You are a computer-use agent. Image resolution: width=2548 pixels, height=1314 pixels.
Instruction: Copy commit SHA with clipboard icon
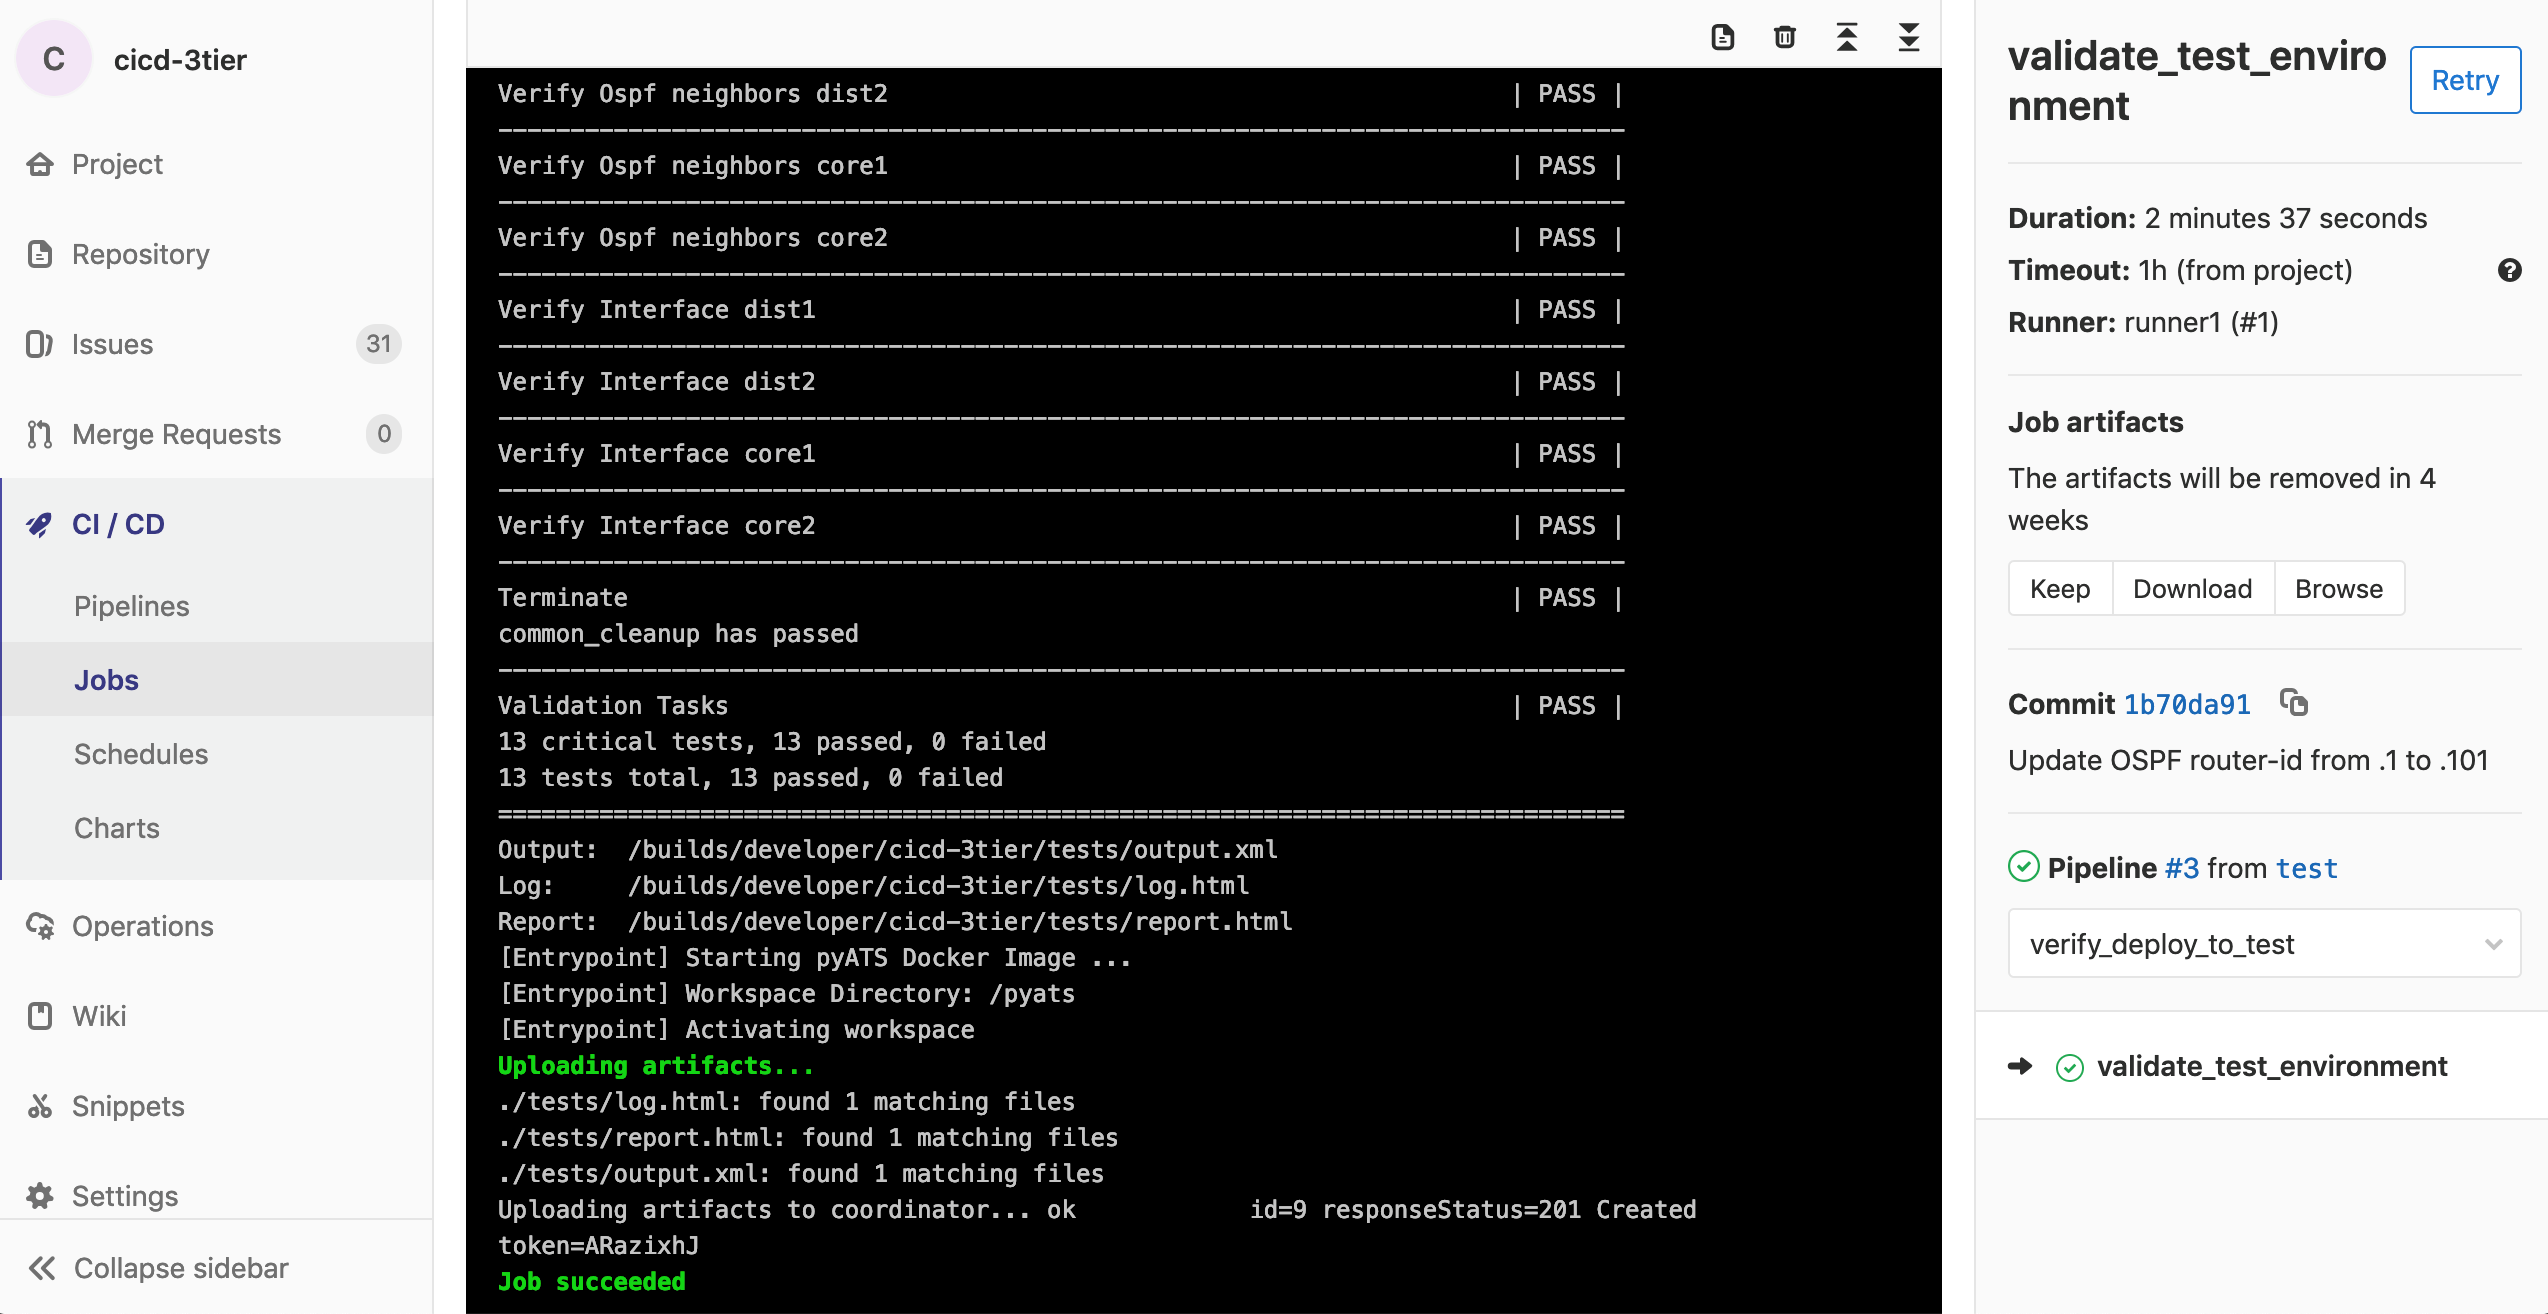click(x=2294, y=703)
